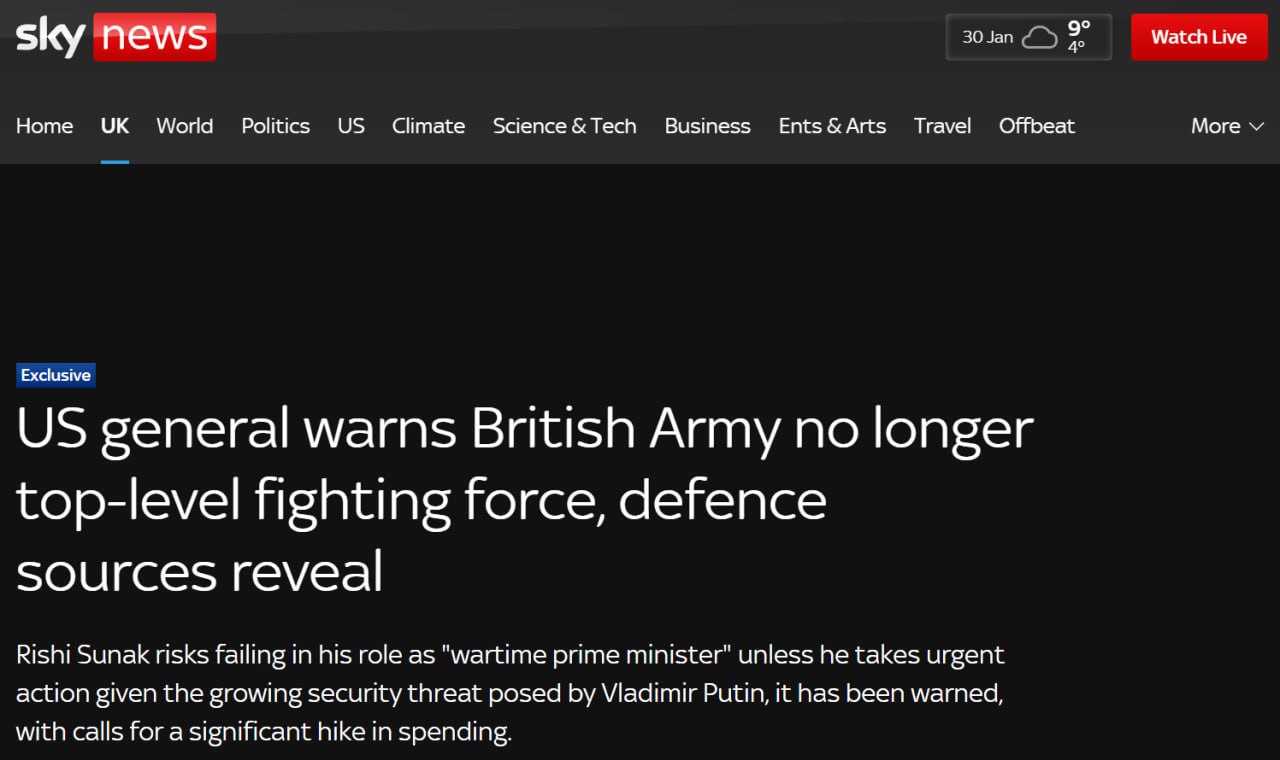Expand the More navigation dropdown
Viewport: 1280px width, 760px height.
tap(1228, 126)
